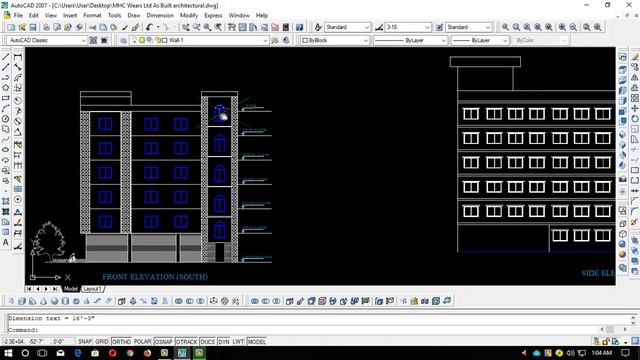Click the Zoom In plus icon
The width and height of the screenshot is (640, 360).
pos(562,27)
